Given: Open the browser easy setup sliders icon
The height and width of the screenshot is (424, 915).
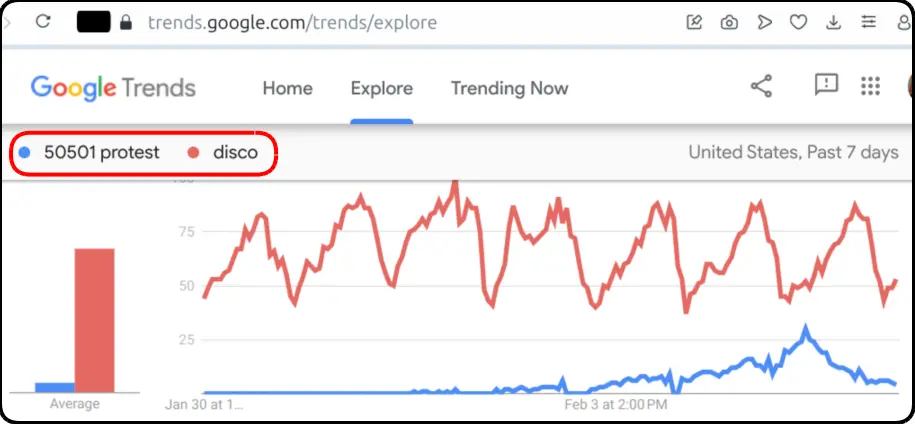Looking at the screenshot, I should 868,23.
